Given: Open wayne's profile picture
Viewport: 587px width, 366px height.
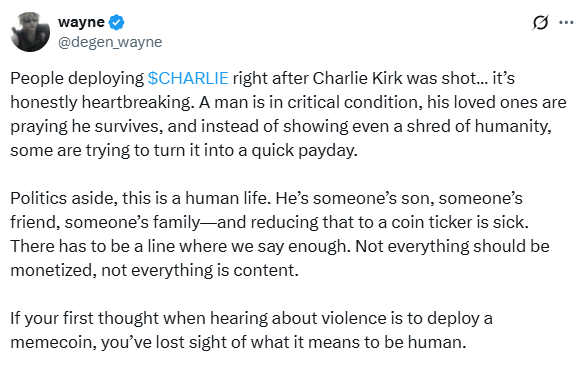Looking at the screenshot, I should pos(30,31).
